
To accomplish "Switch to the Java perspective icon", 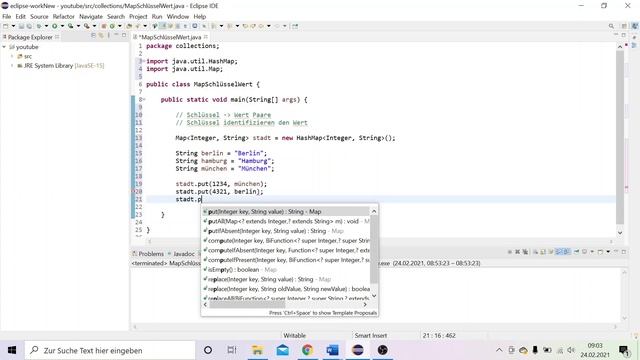I will coord(635,26).
